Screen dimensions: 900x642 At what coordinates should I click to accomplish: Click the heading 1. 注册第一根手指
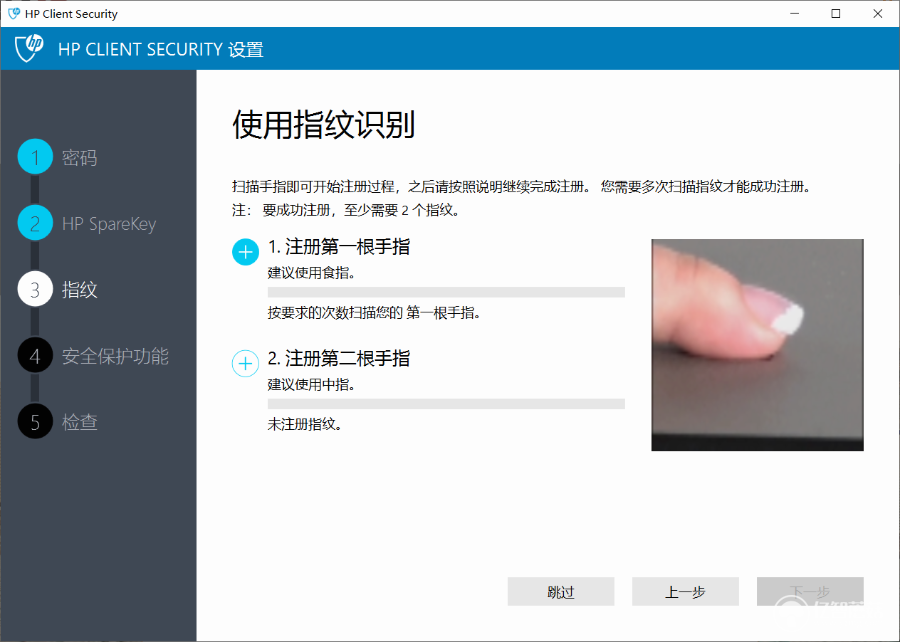point(339,247)
